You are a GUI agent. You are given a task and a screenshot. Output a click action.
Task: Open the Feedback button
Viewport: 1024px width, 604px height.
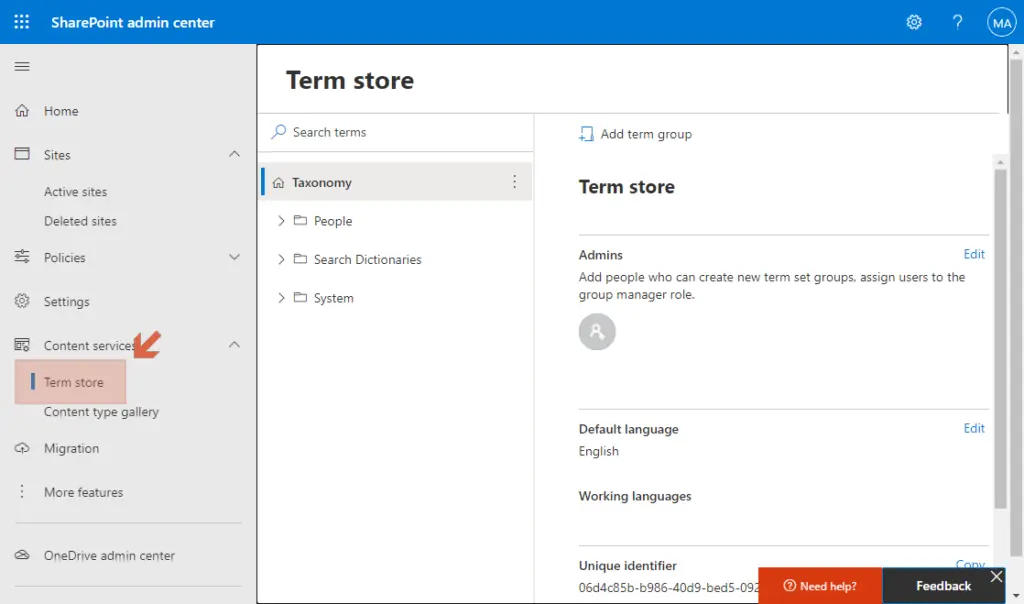pyautogui.click(x=943, y=586)
